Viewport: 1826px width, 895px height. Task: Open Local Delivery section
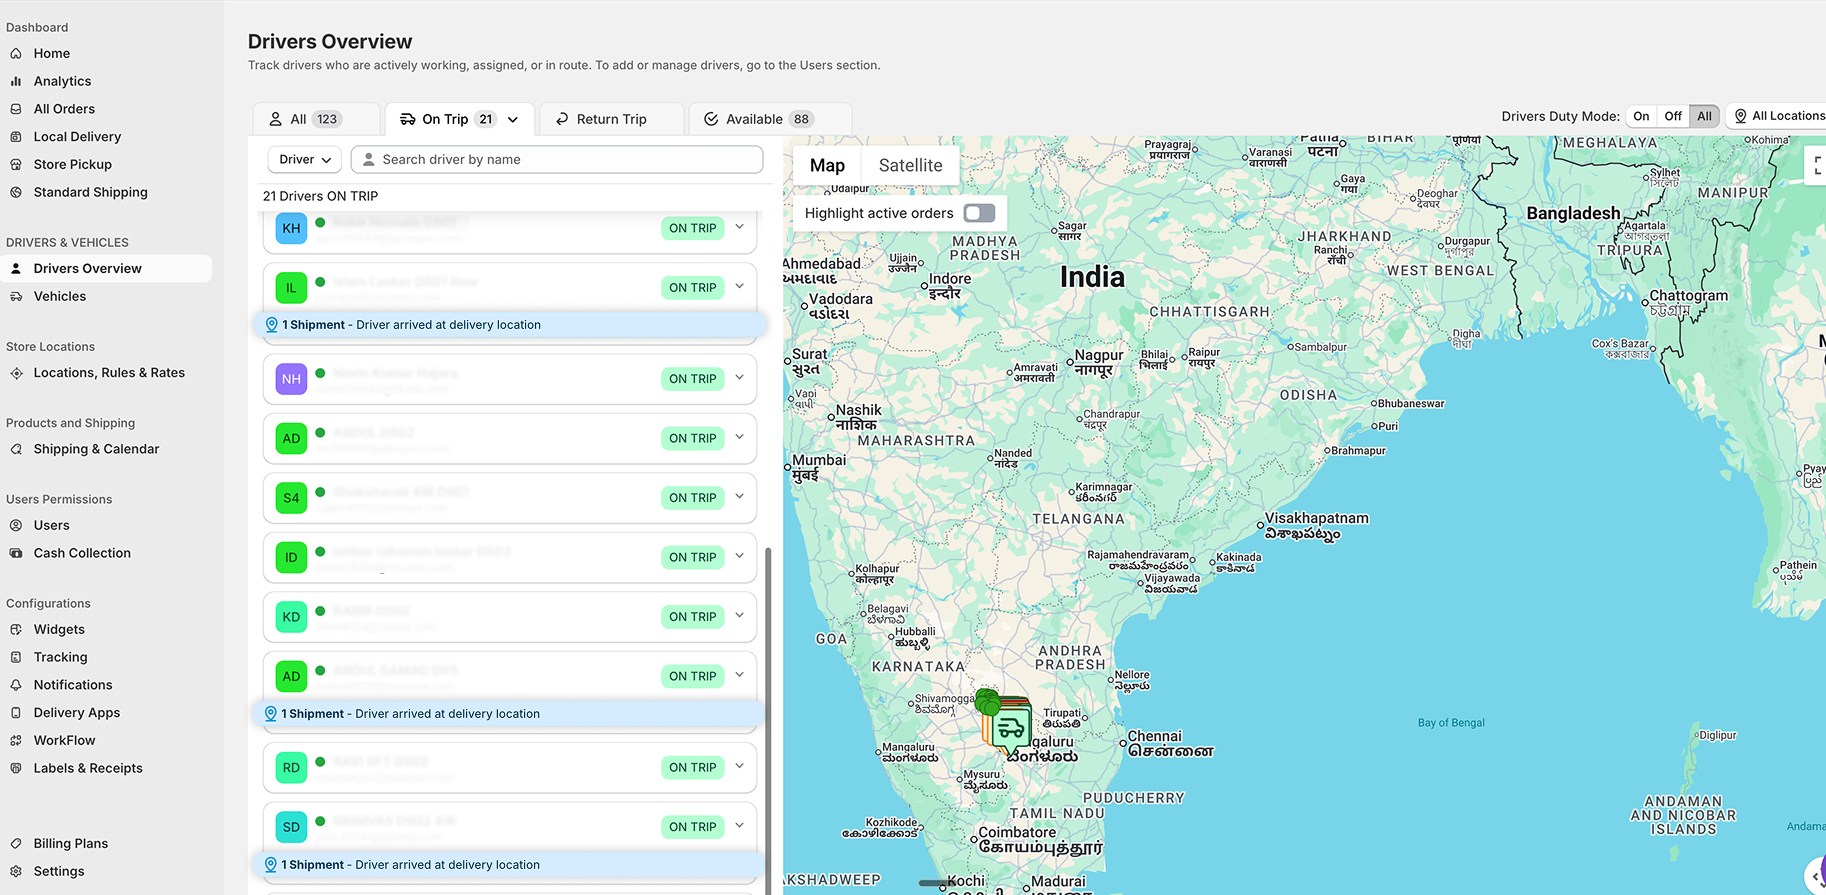click(77, 137)
